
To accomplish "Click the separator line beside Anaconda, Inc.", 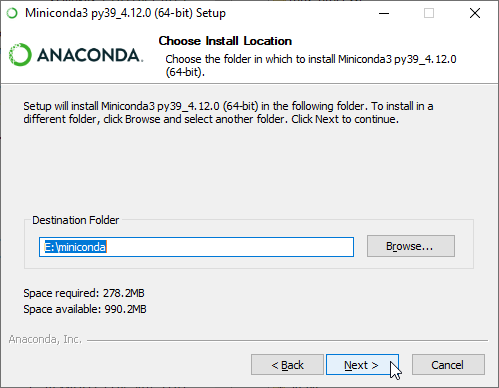I will (287, 341).
